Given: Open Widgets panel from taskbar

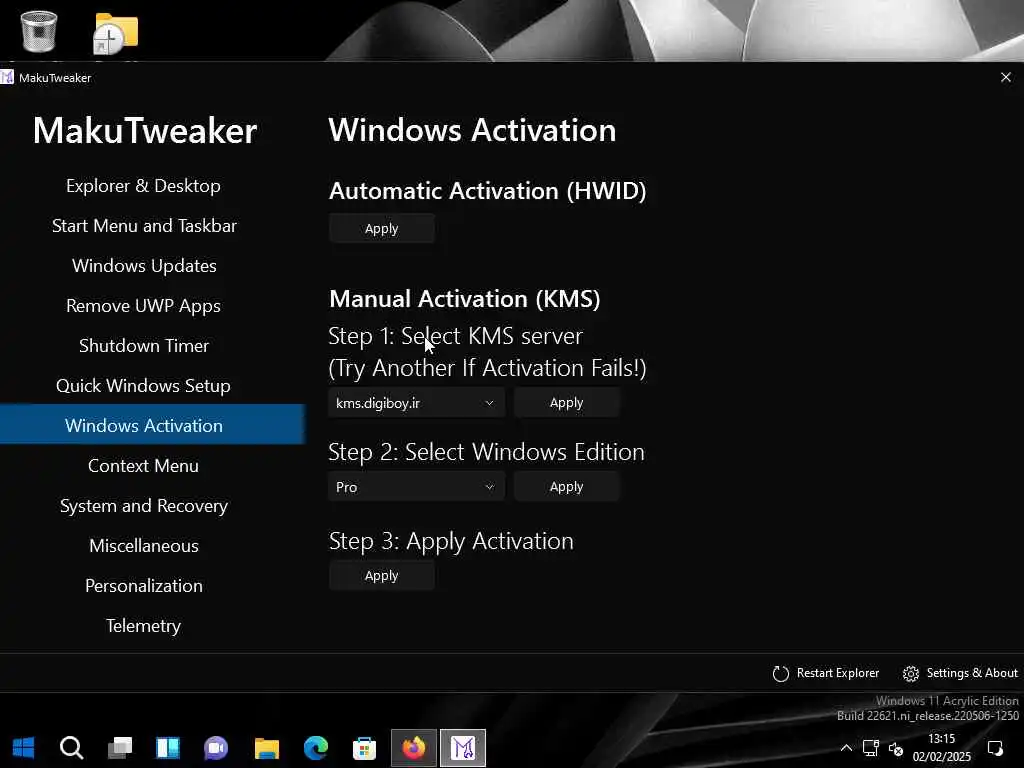Looking at the screenshot, I should coord(168,748).
